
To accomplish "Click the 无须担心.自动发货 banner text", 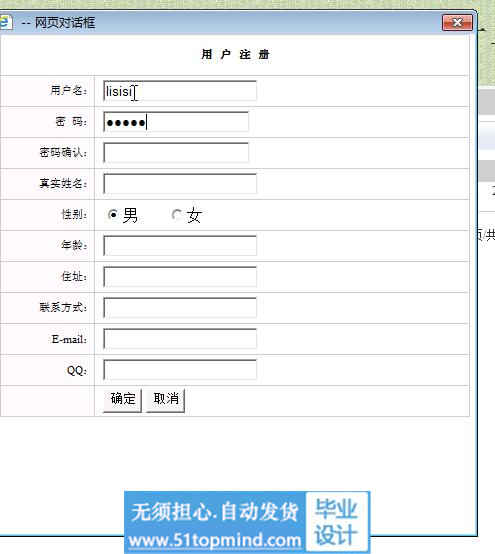I will click(215, 512).
